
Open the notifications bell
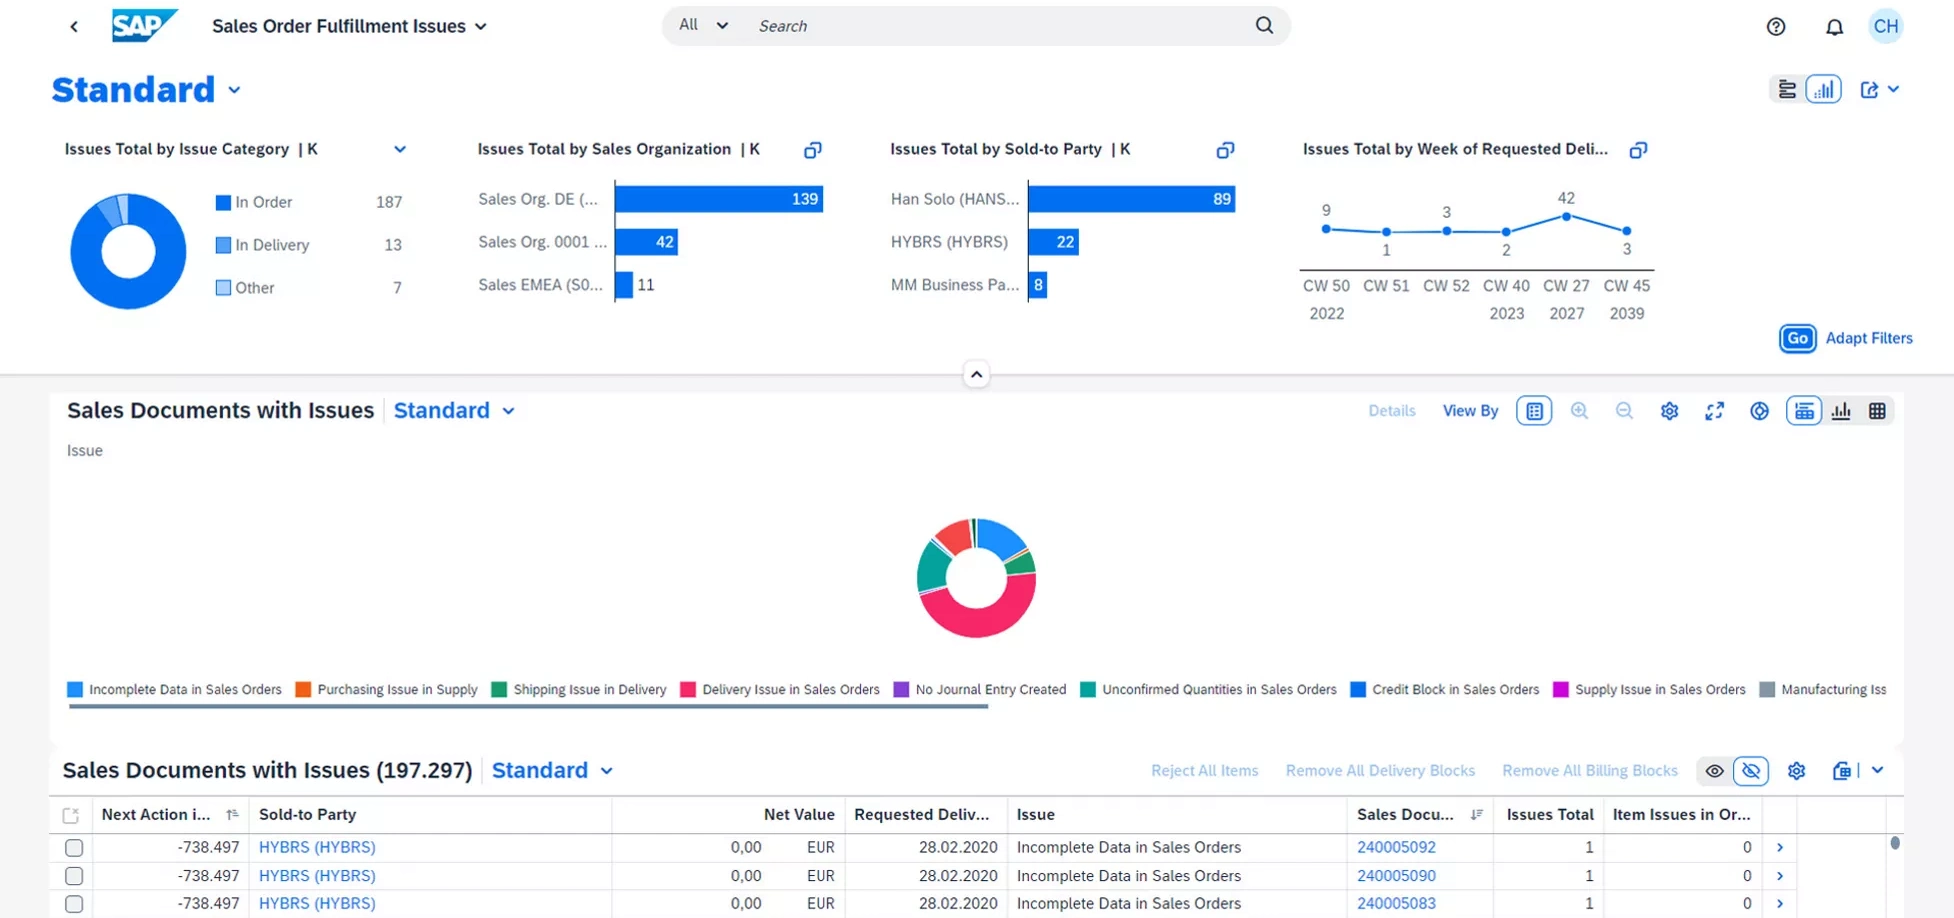coord(1835,26)
